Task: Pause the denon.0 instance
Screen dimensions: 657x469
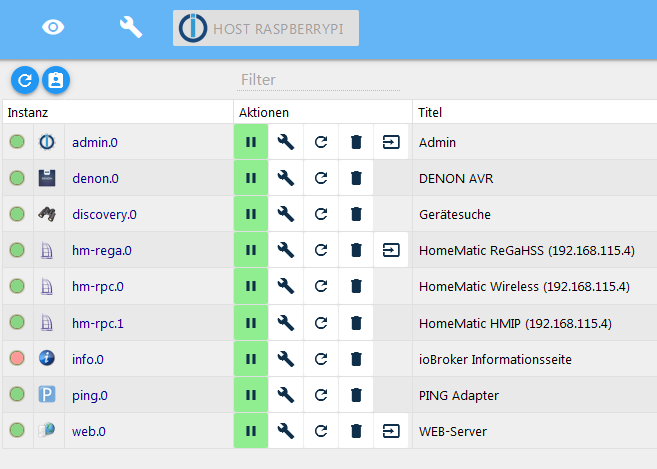Action: (251, 178)
